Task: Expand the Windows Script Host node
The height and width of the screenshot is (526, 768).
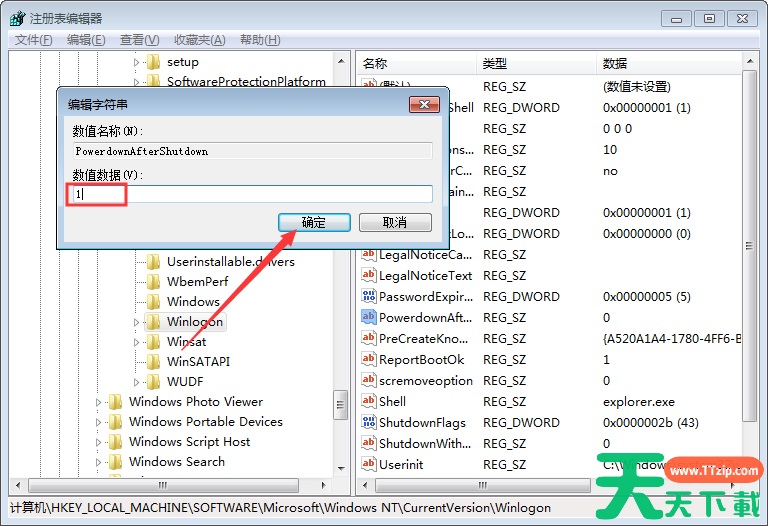Action: [98, 442]
